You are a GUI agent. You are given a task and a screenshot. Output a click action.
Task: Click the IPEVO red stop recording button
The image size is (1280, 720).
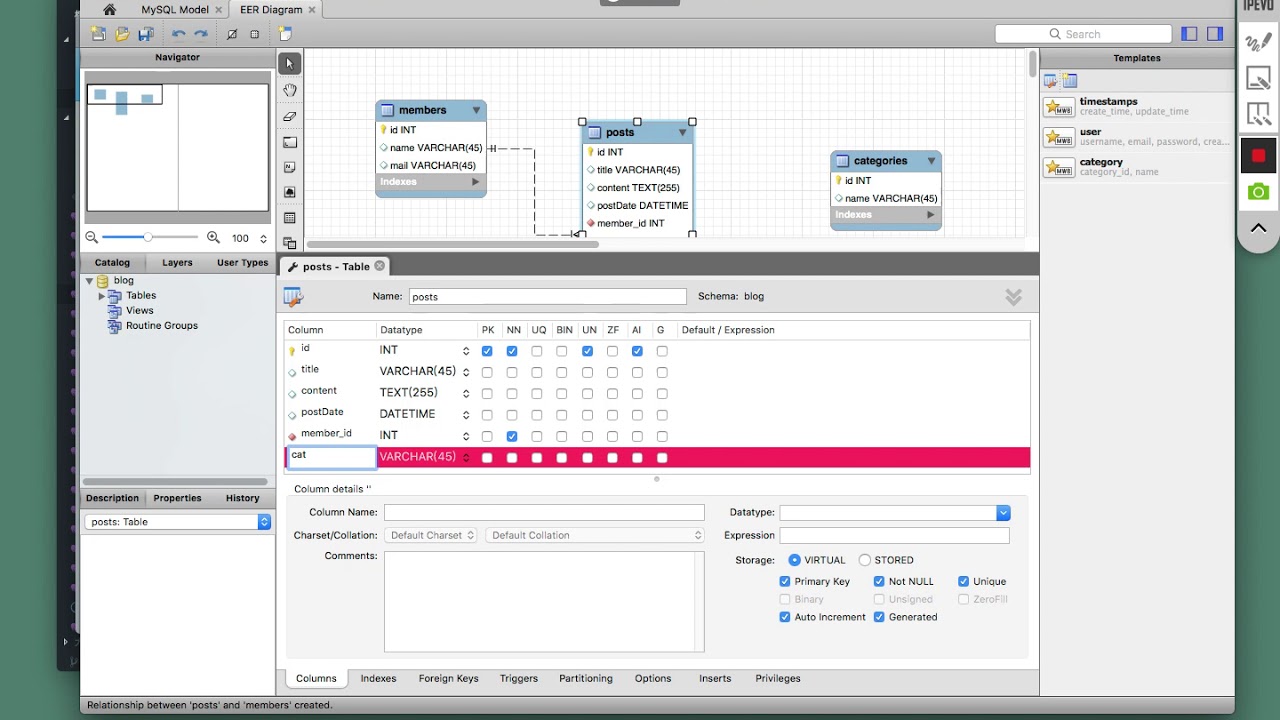coord(1258,156)
